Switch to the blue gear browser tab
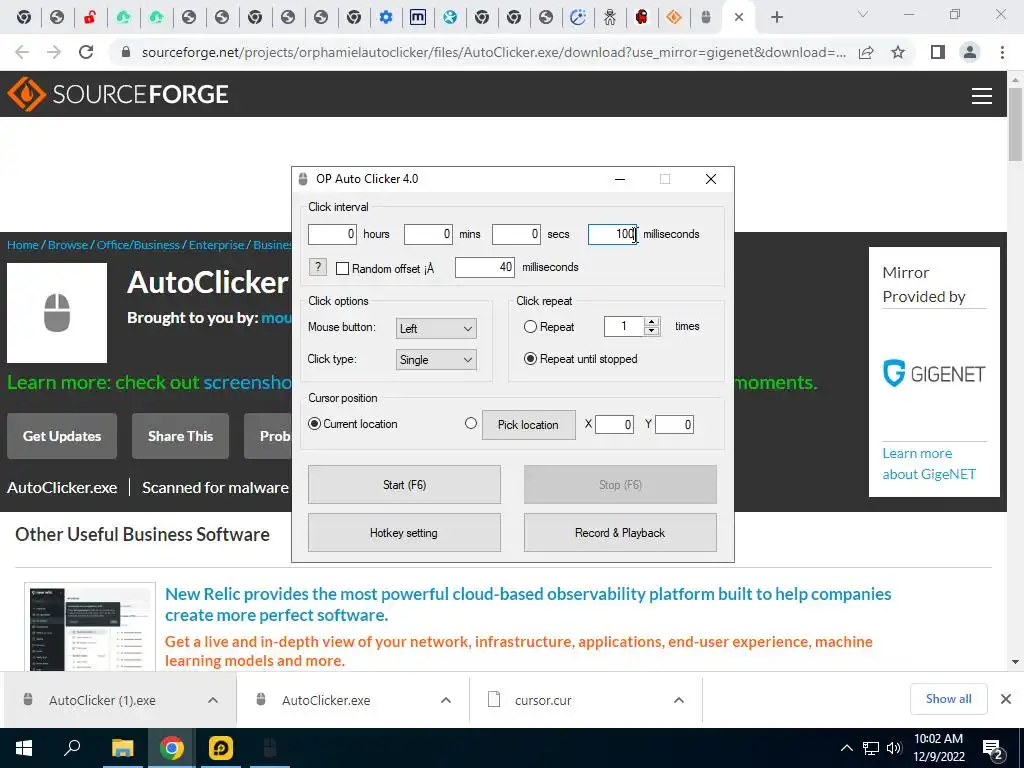Screen dimensions: 1024x768 pos(386,17)
